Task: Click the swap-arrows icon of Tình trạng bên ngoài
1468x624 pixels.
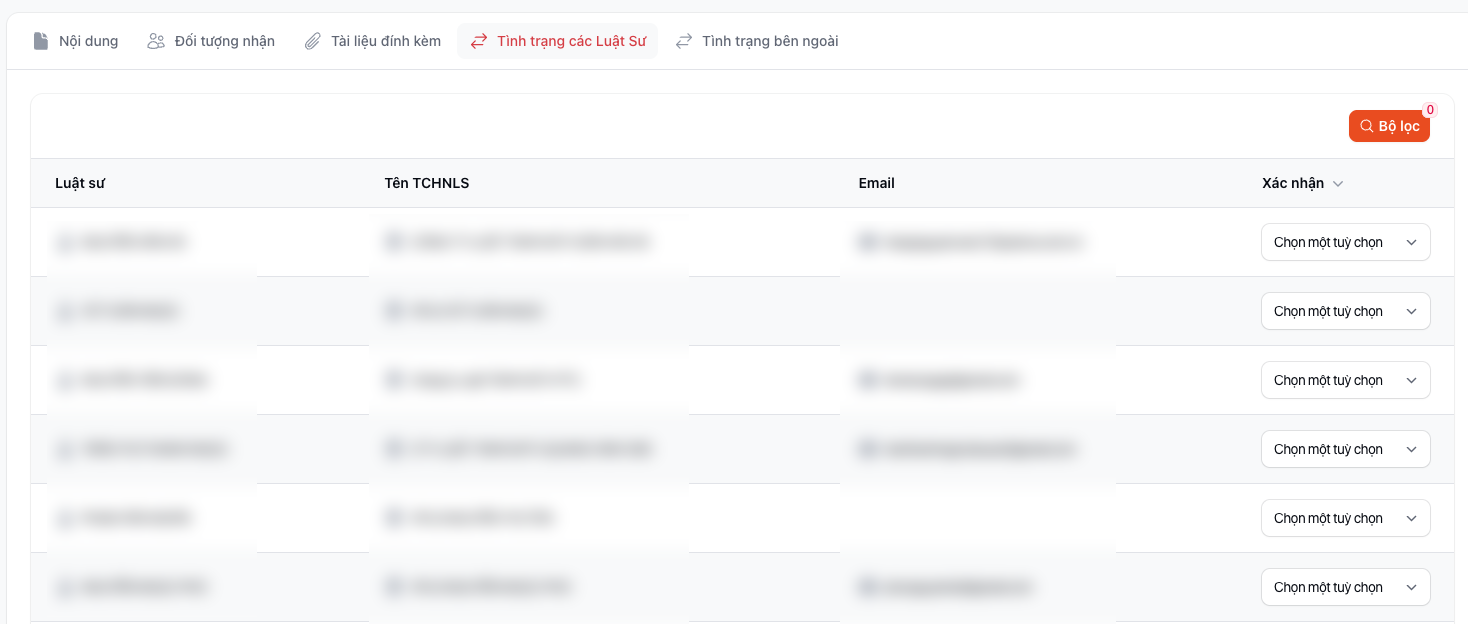Action: pos(684,41)
